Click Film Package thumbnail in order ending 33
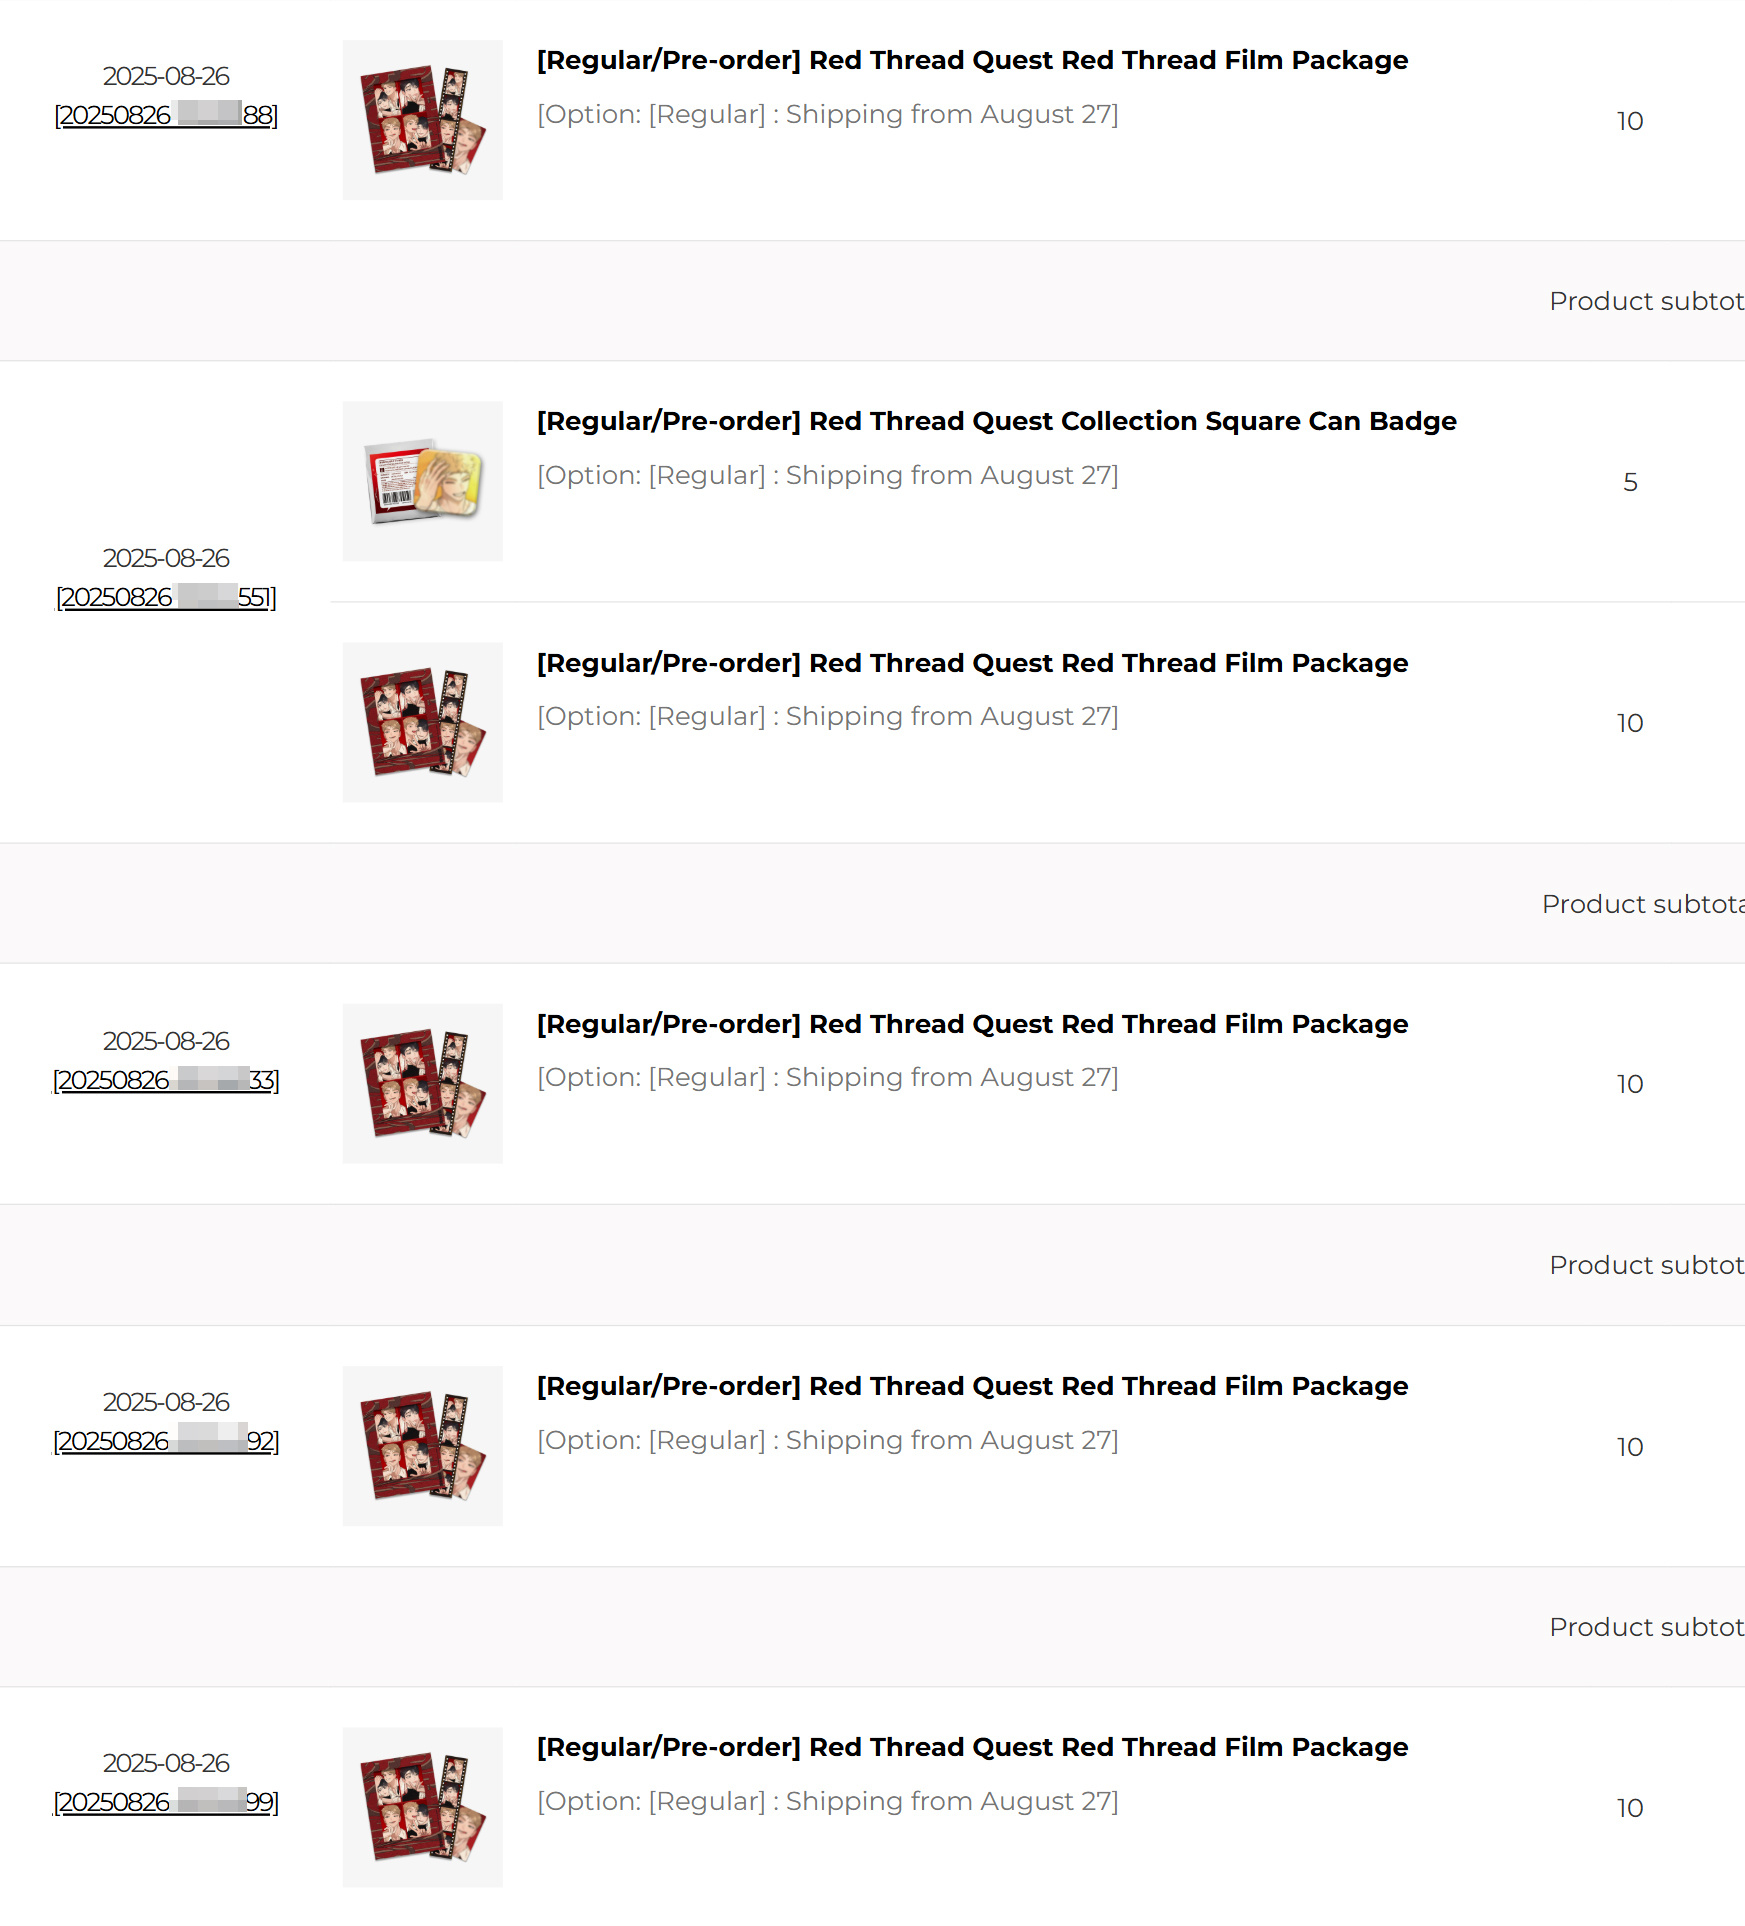 [x=423, y=1084]
